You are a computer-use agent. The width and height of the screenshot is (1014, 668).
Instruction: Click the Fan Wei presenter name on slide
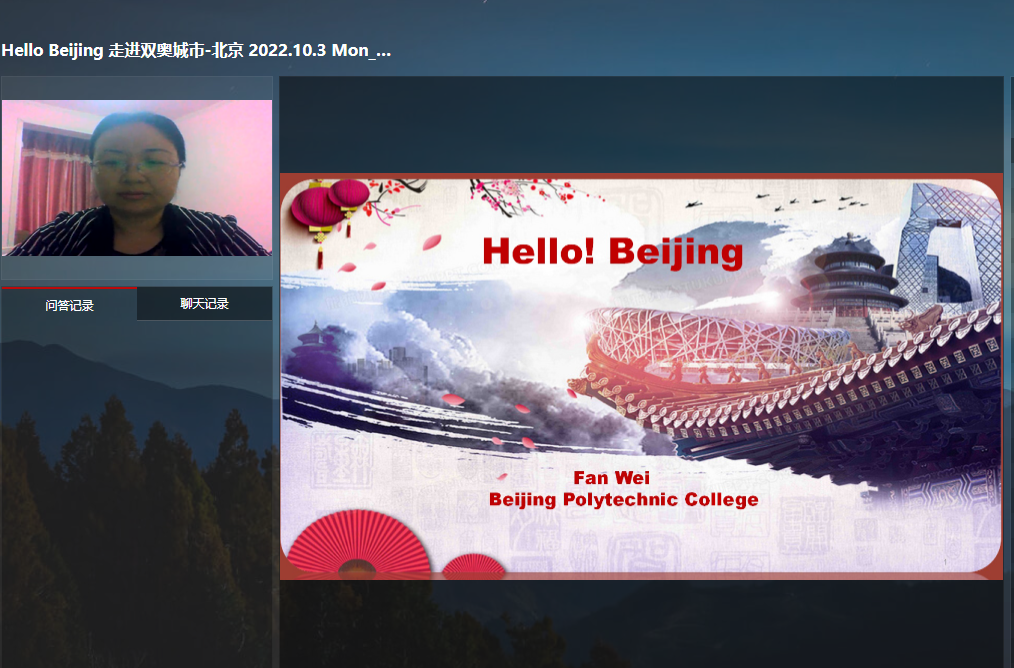click(611, 478)
